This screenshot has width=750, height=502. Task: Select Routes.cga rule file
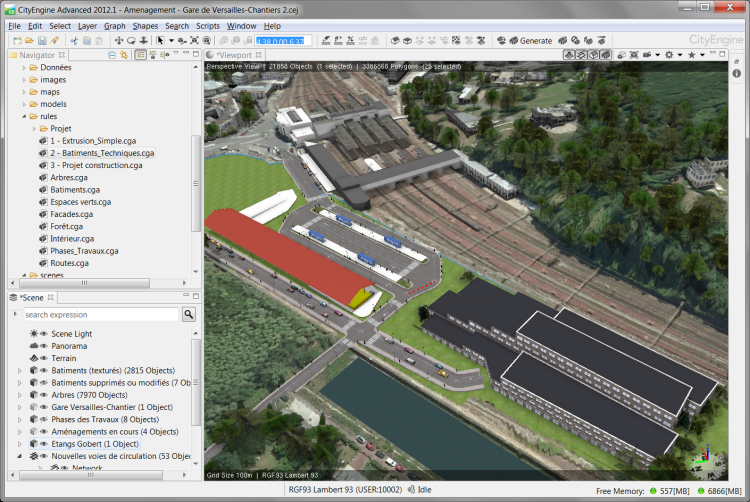click(x=69, y=263)
